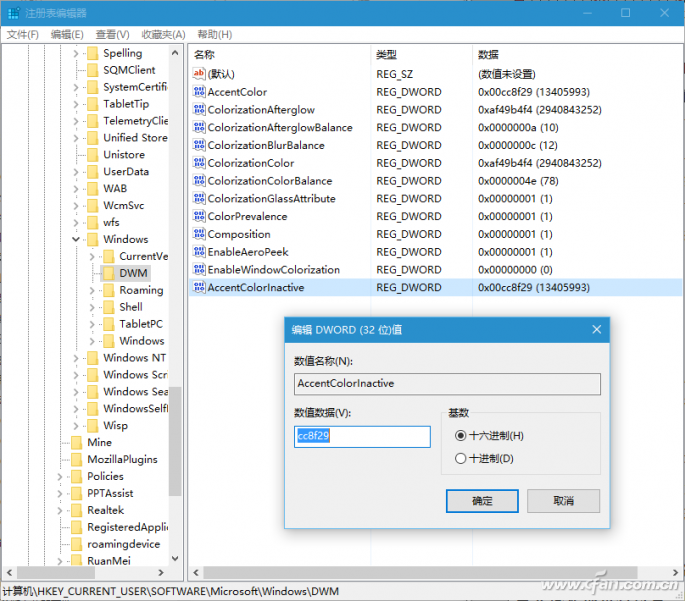Open the 编辑(E) menu
This screenshot has height=601, width=685.
[x=67, y=35]
